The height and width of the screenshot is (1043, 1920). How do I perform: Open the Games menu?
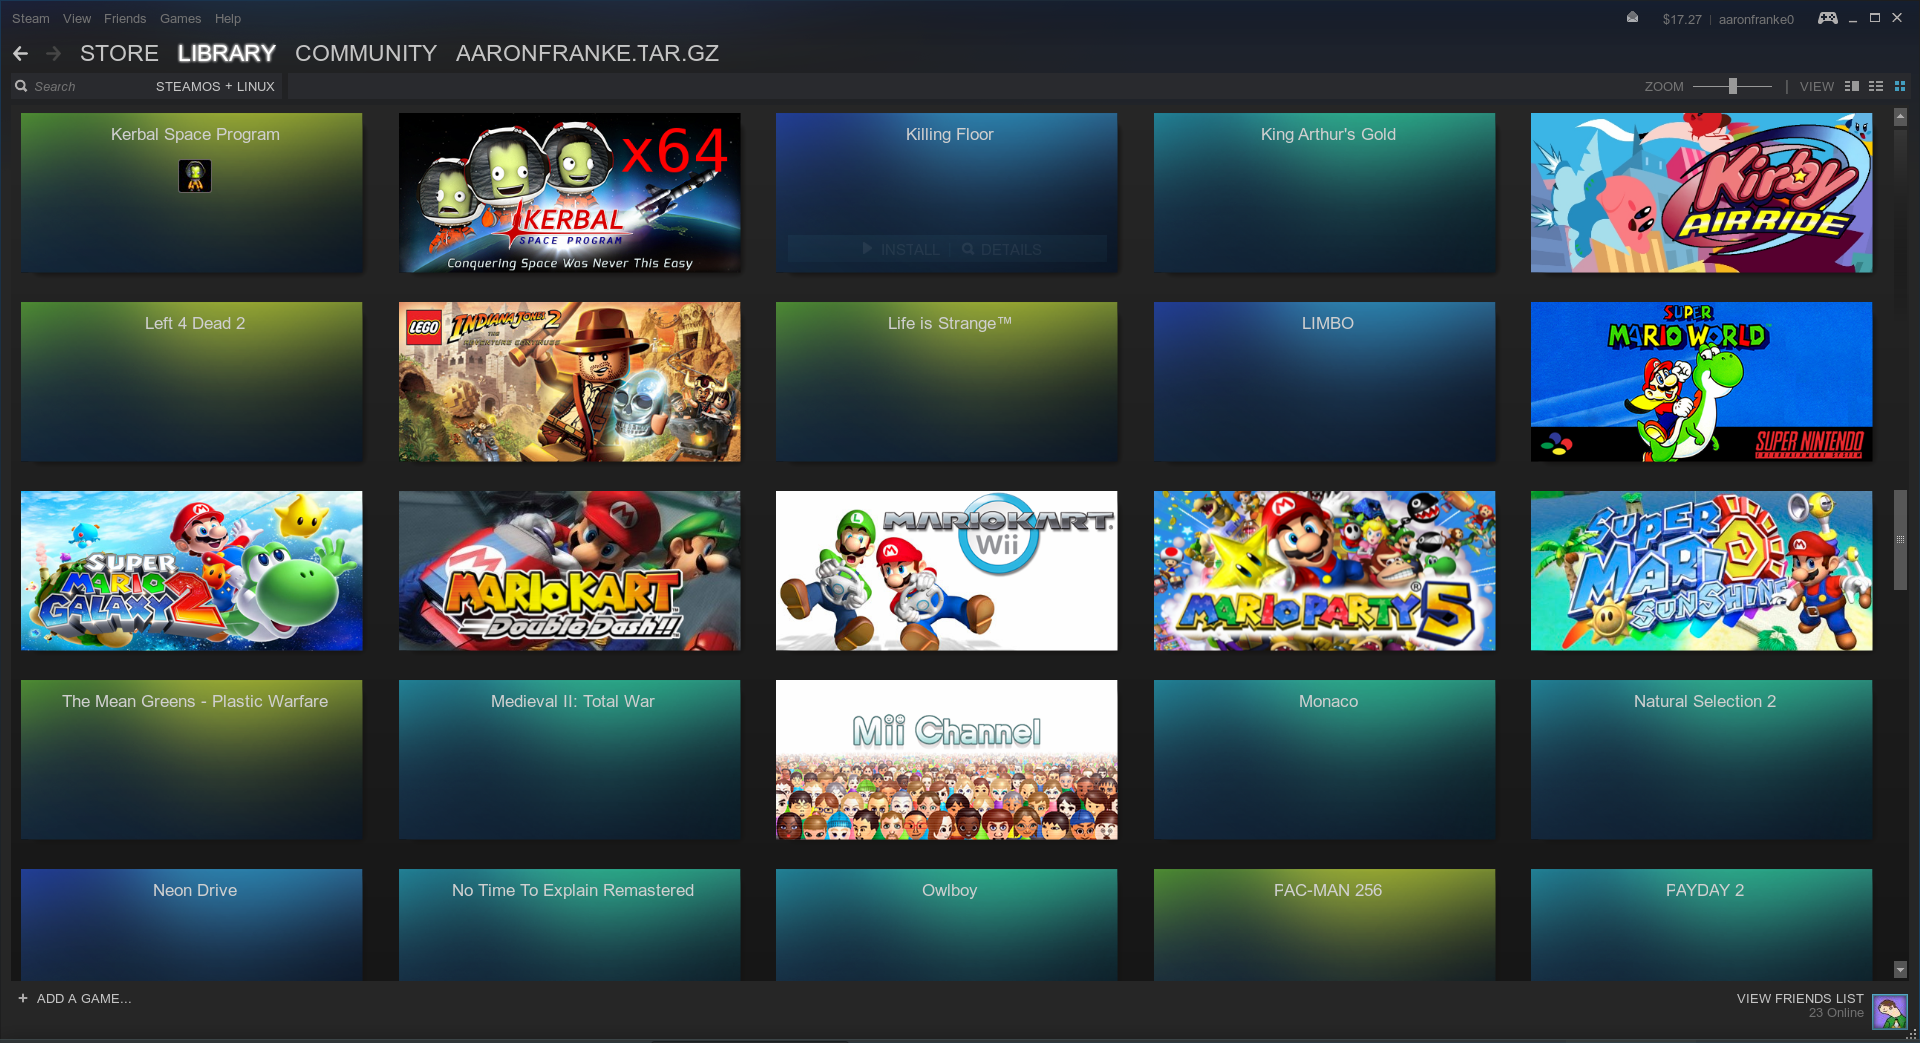(181, 18)
